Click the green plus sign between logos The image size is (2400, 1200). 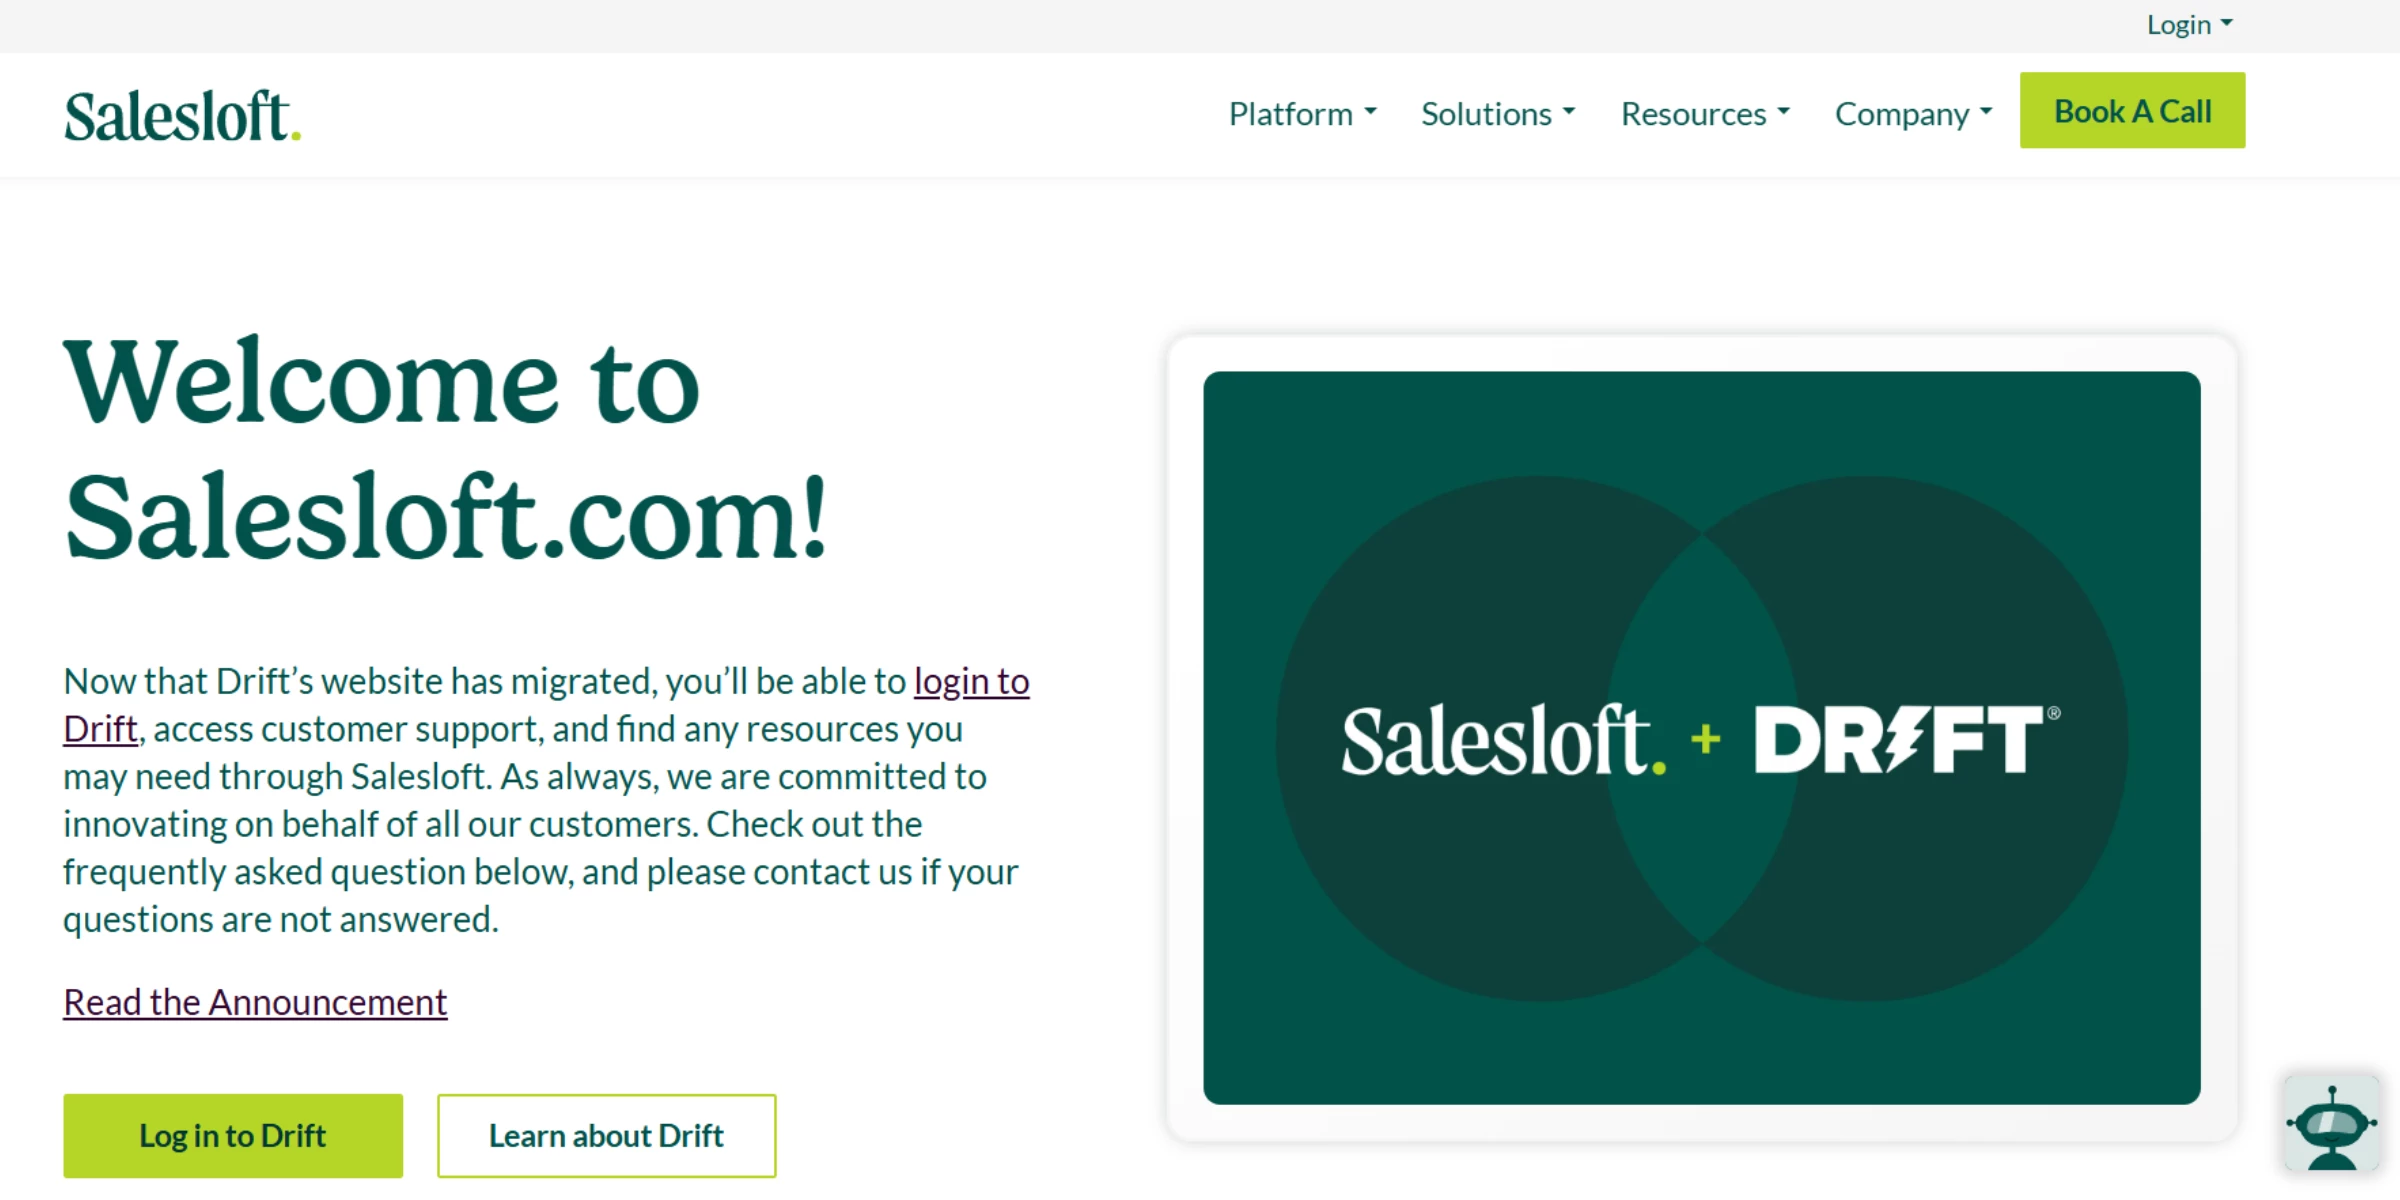[x=1705, y=740]
